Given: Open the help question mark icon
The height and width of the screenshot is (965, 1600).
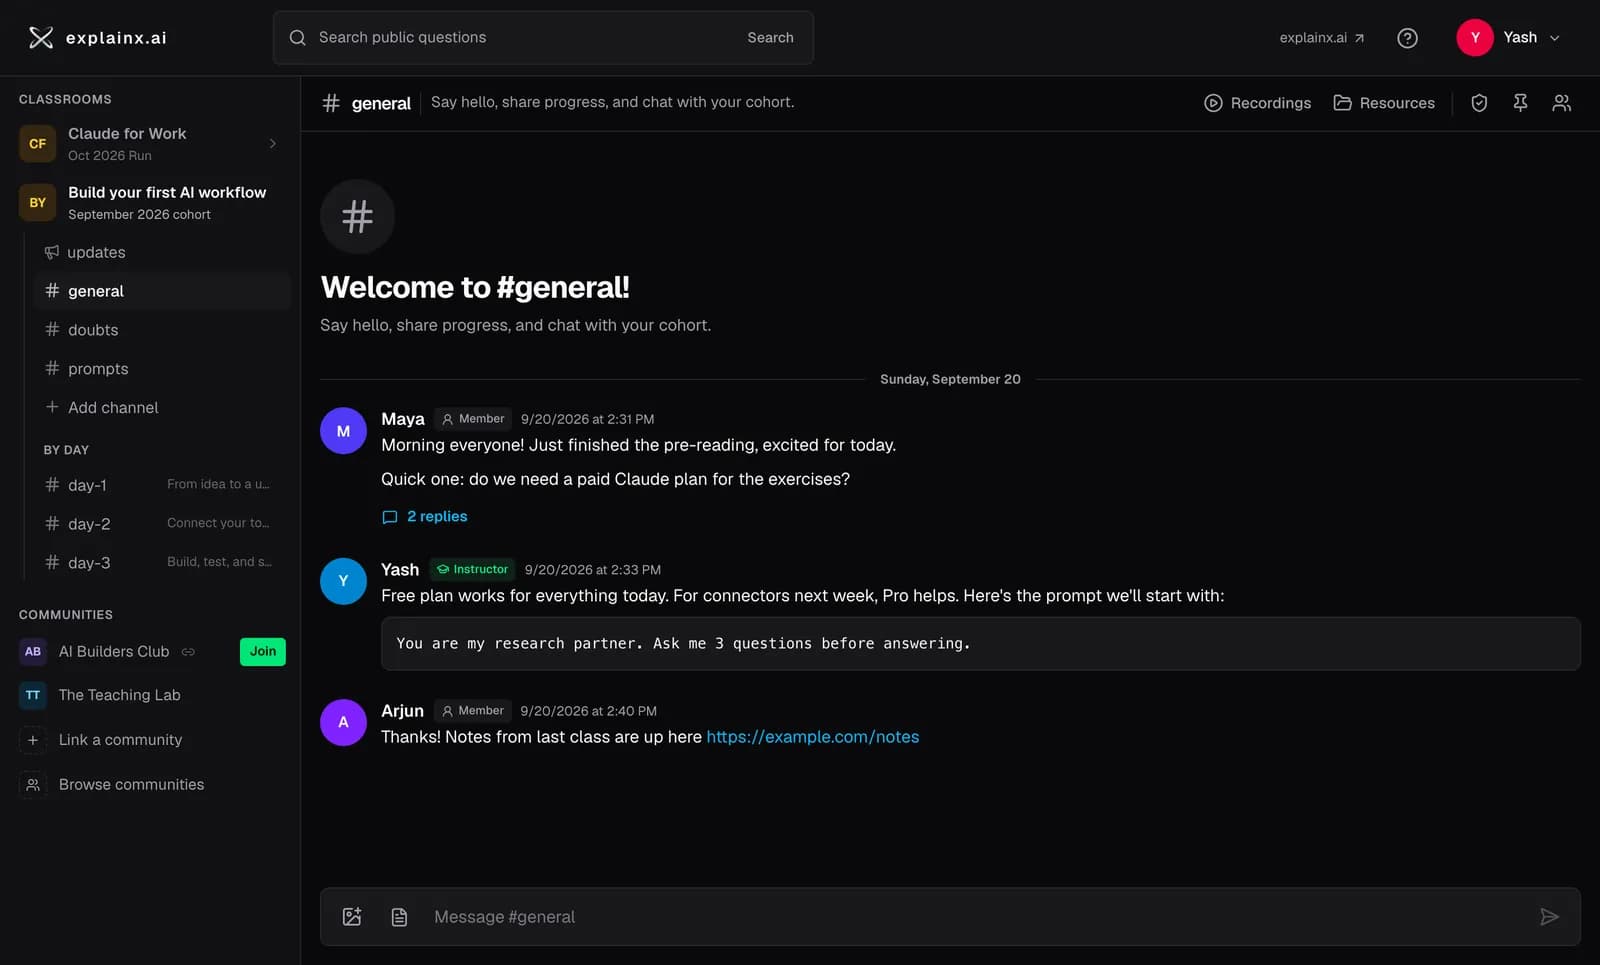Looking at the screenshot, I should (x=1407, y=38).
